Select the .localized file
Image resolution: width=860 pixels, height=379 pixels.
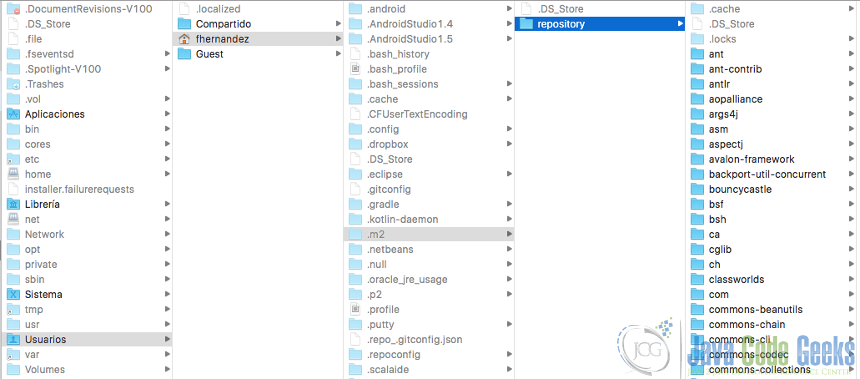coord(218,9)
